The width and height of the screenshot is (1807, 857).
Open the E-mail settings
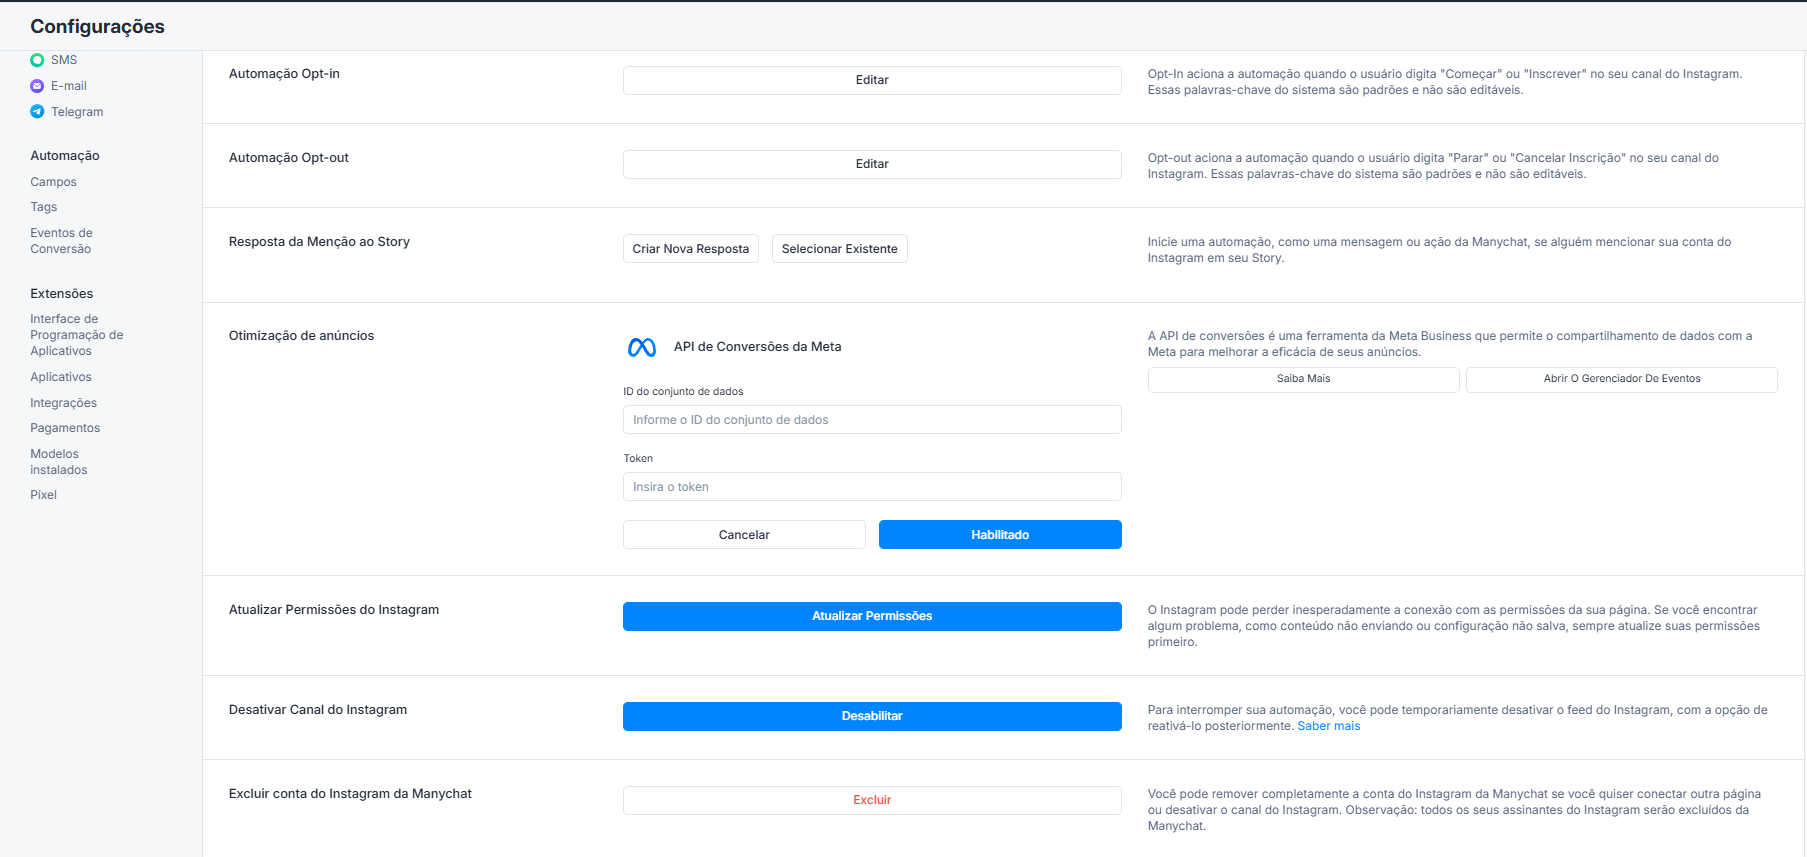point(69,86)
